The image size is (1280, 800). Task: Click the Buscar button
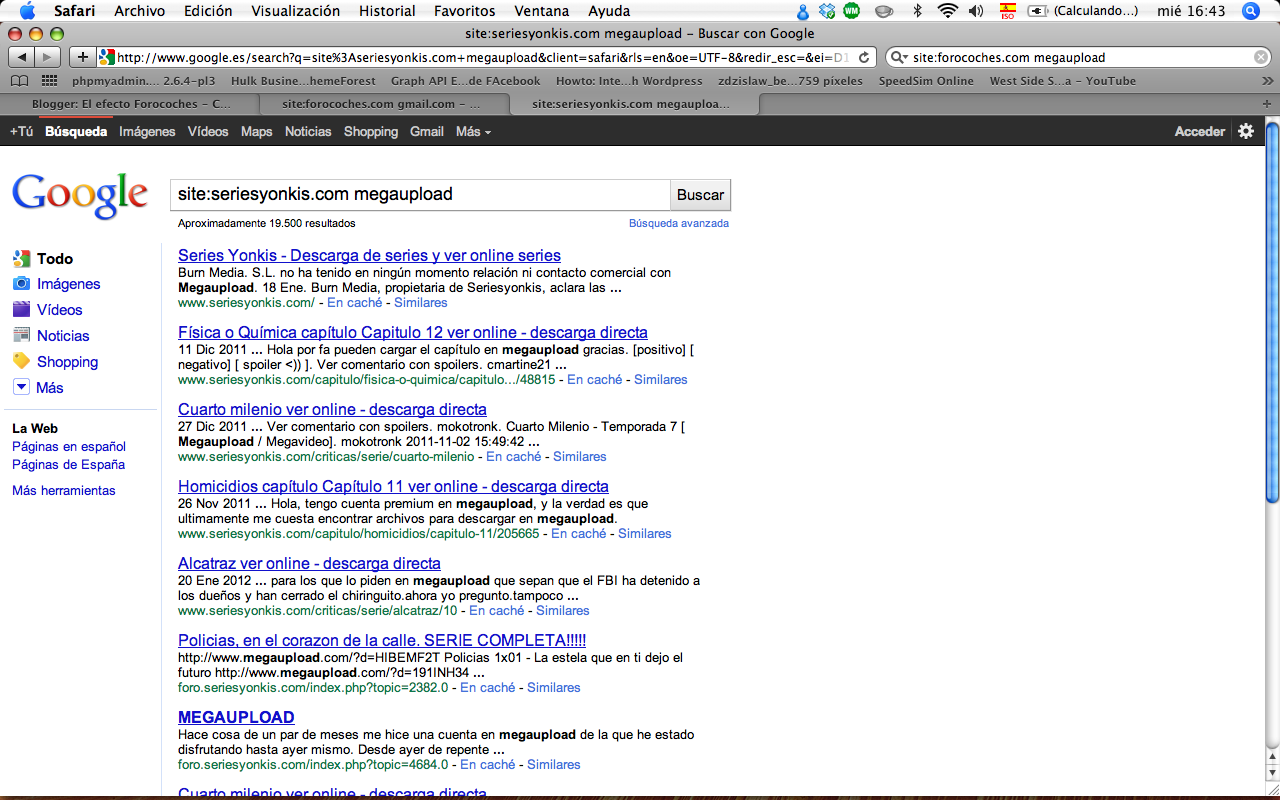(700, 195)
